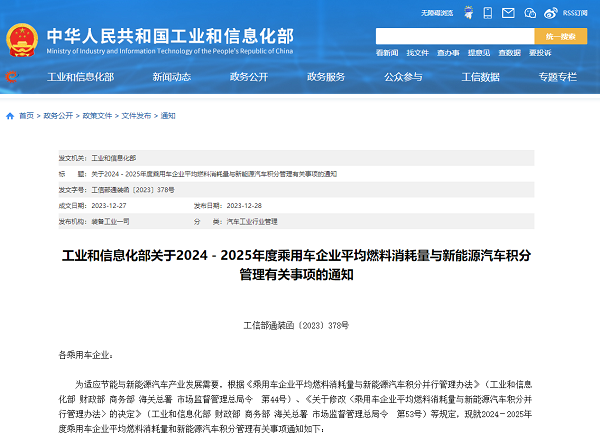Click the mail envelope icon
600x443 pixels.
[x=508, y=13]
